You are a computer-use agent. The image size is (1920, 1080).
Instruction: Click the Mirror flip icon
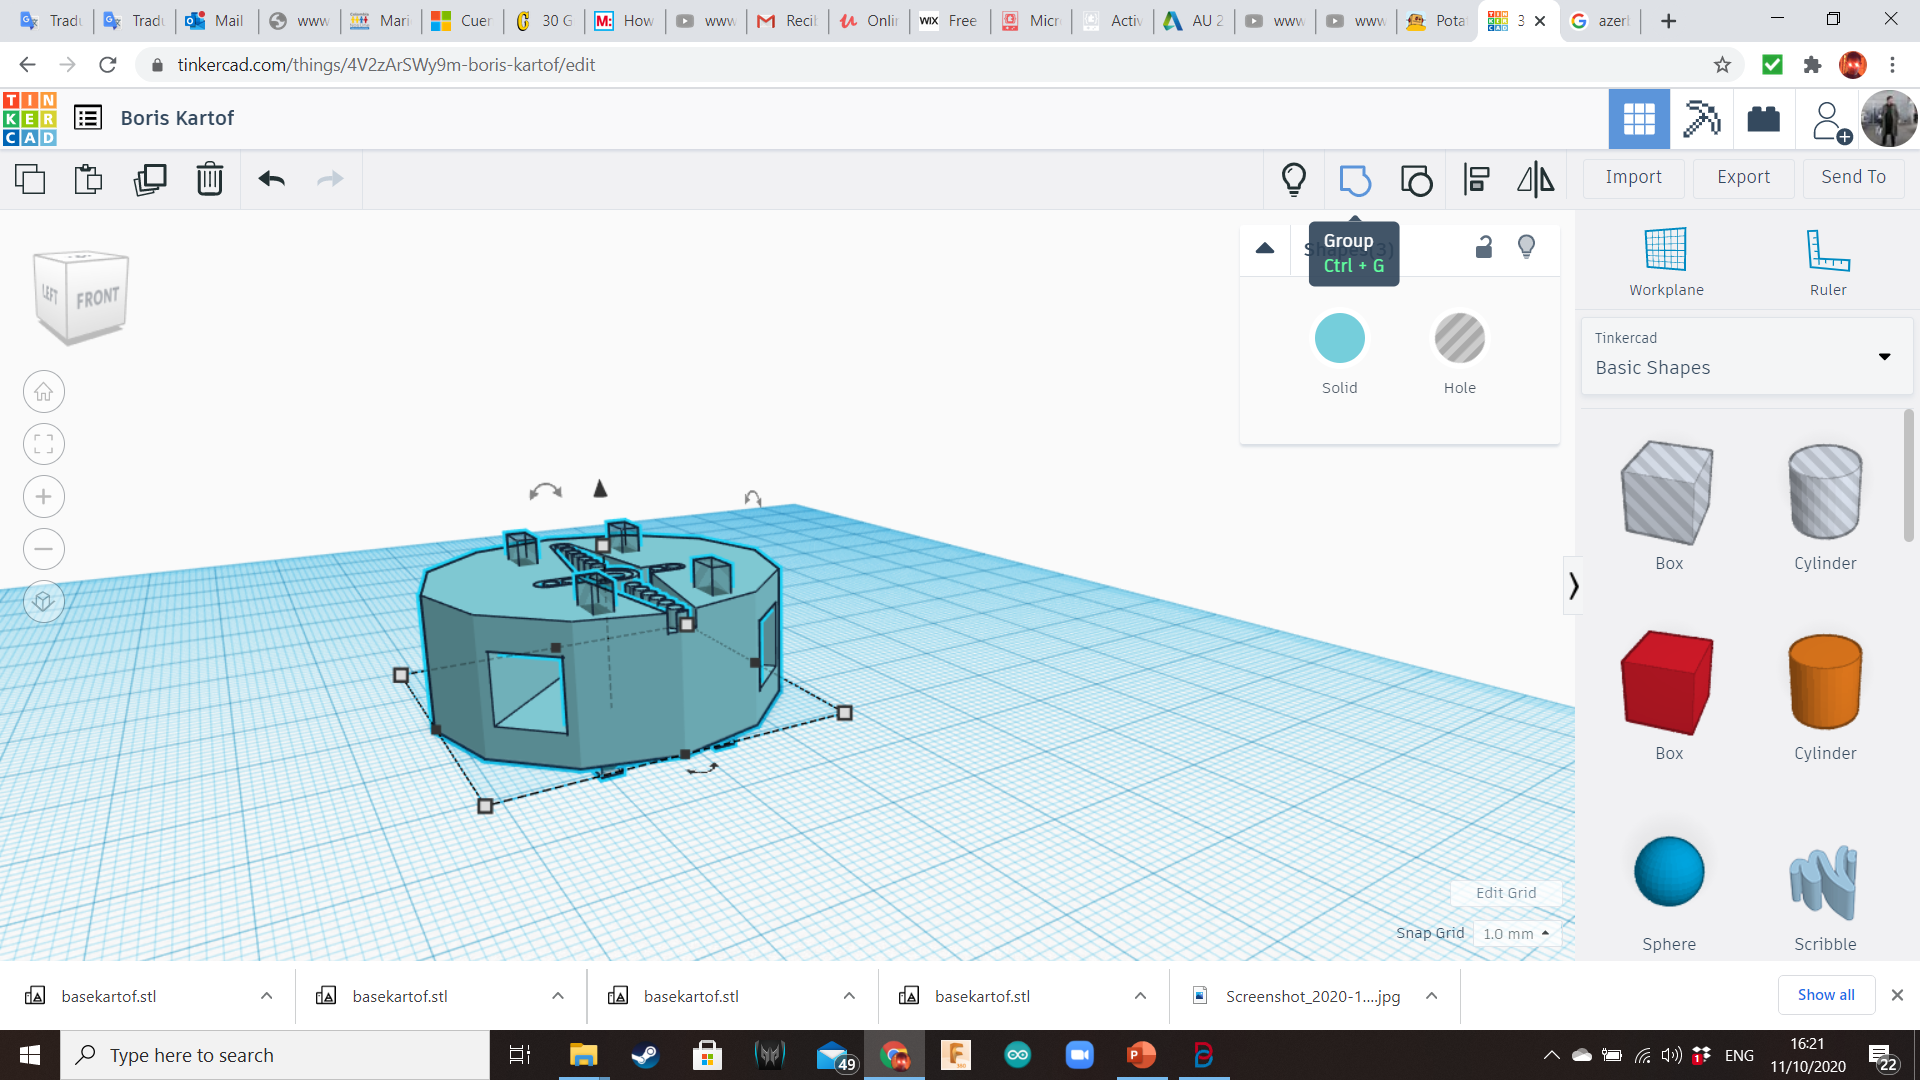click(x=1535, y=180)
